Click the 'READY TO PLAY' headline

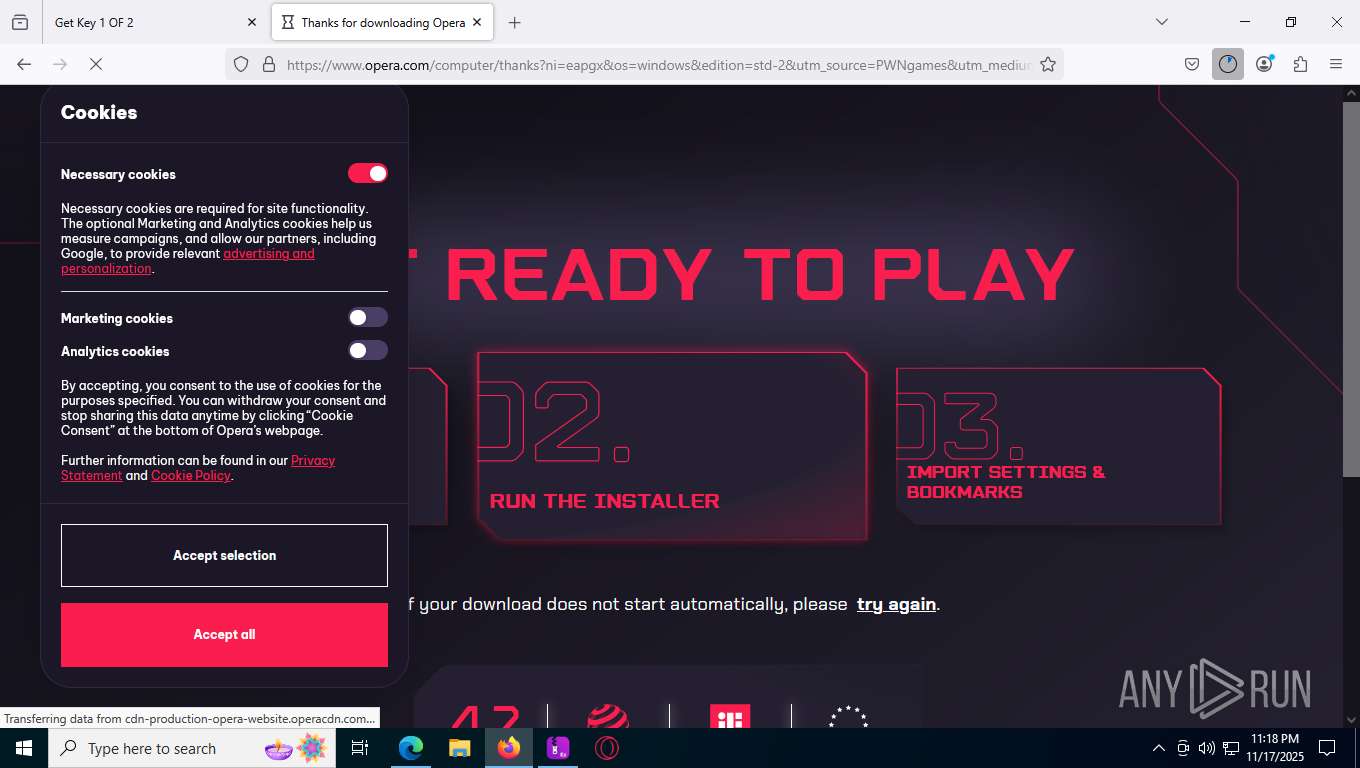[x=760, y=274]
